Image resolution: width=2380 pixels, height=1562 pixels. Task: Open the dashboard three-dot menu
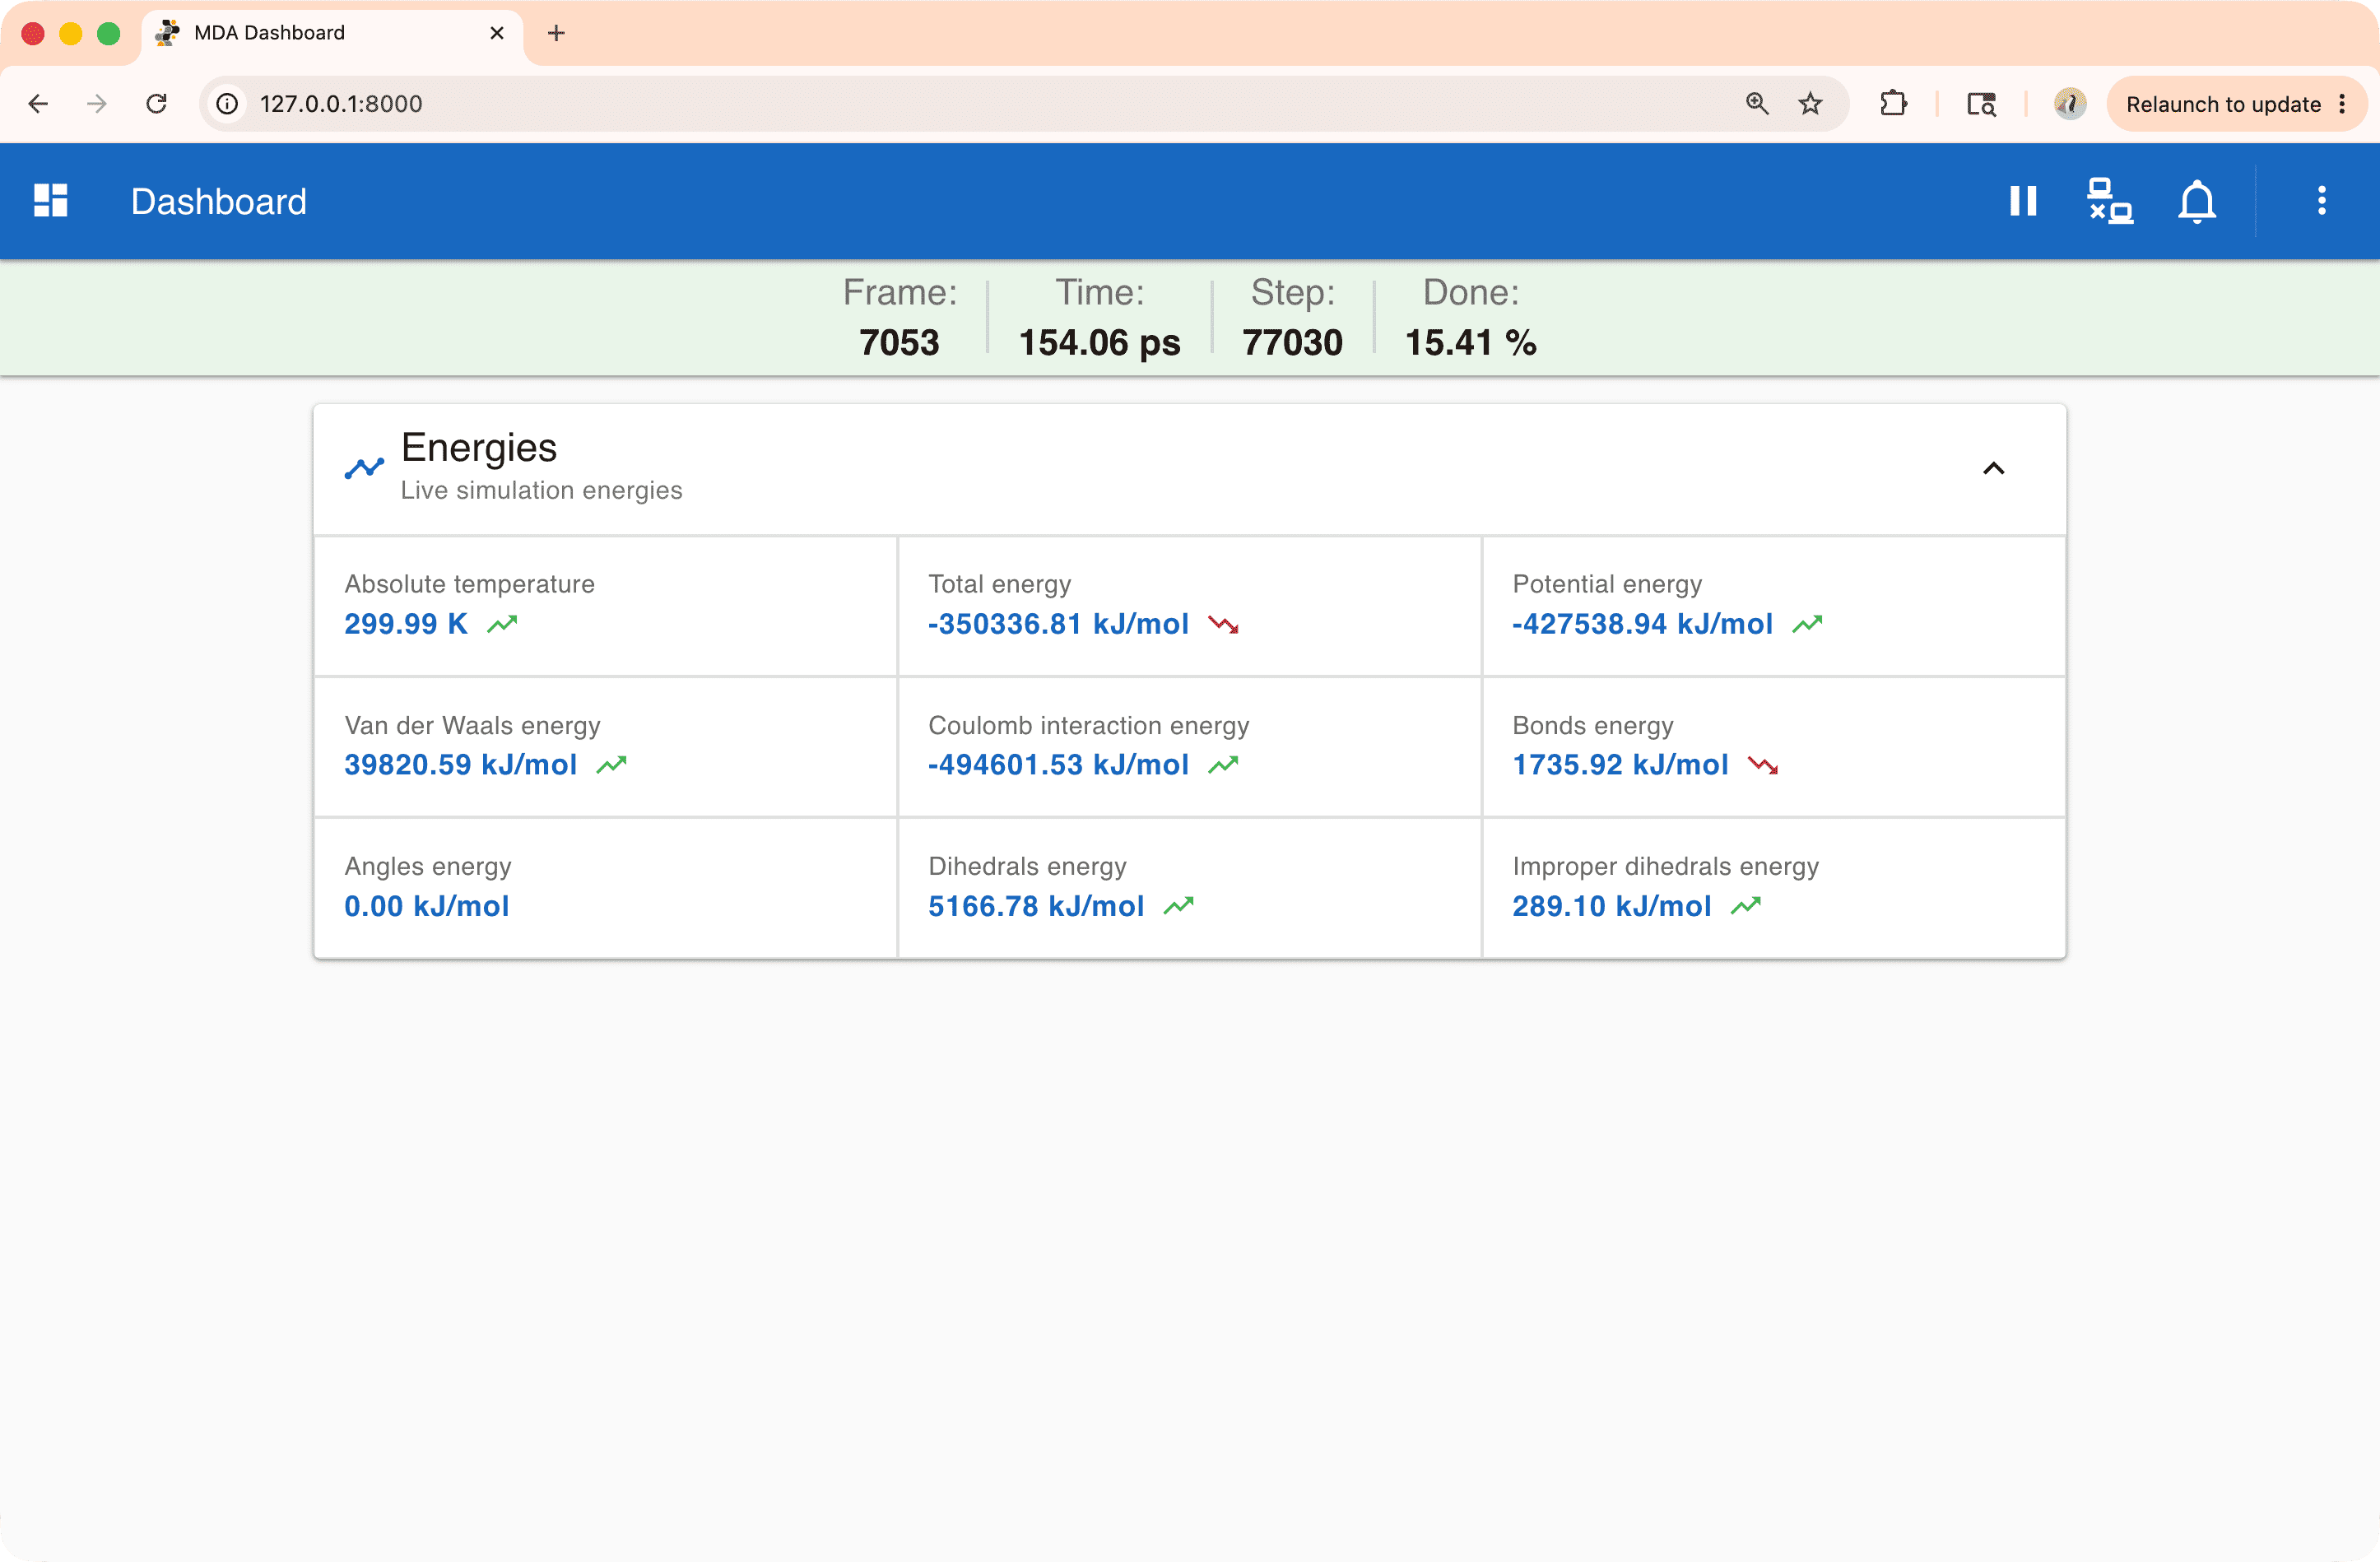tap(2321, 201)
